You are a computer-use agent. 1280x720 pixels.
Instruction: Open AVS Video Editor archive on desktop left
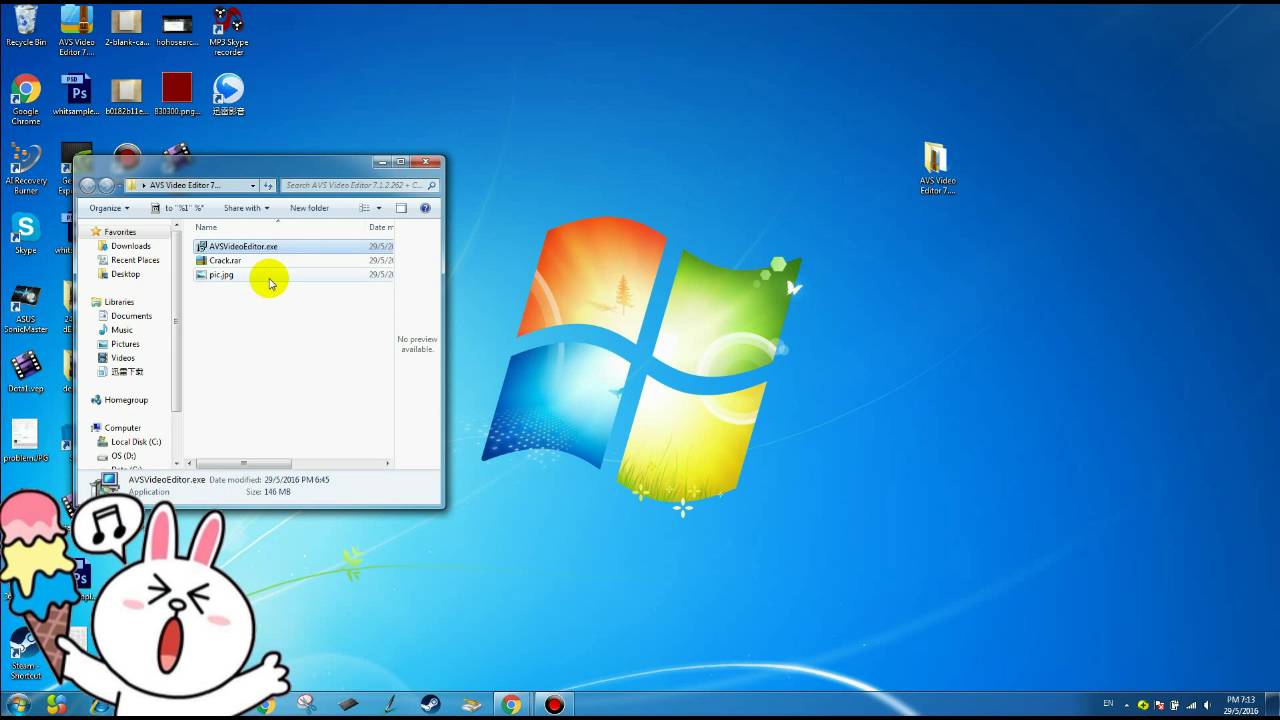click(76, 30)
